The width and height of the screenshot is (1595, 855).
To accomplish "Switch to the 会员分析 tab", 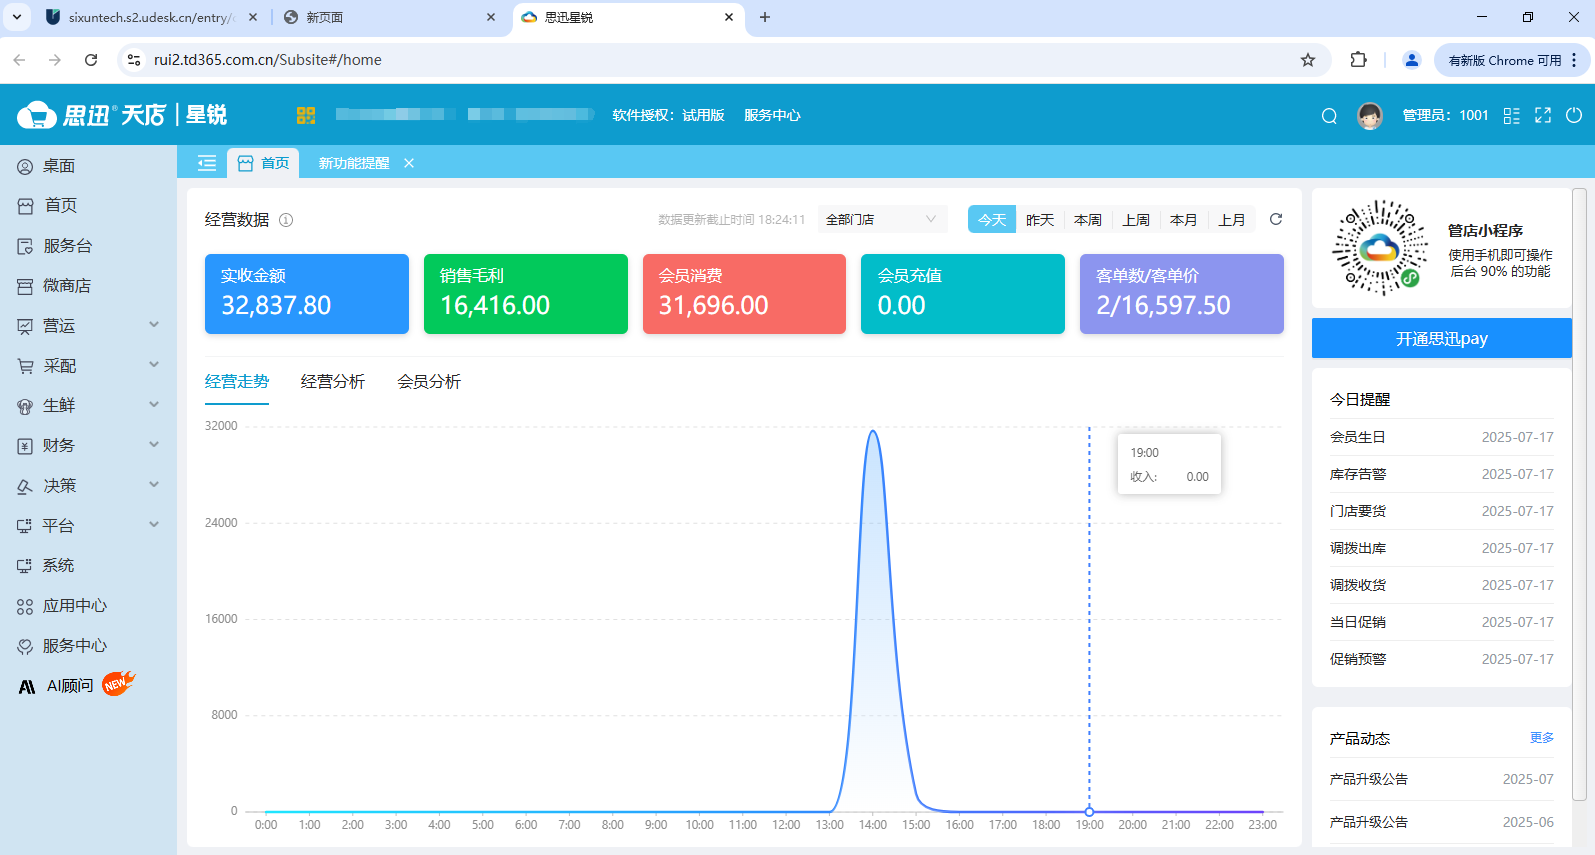I will [x=429, y=381].
